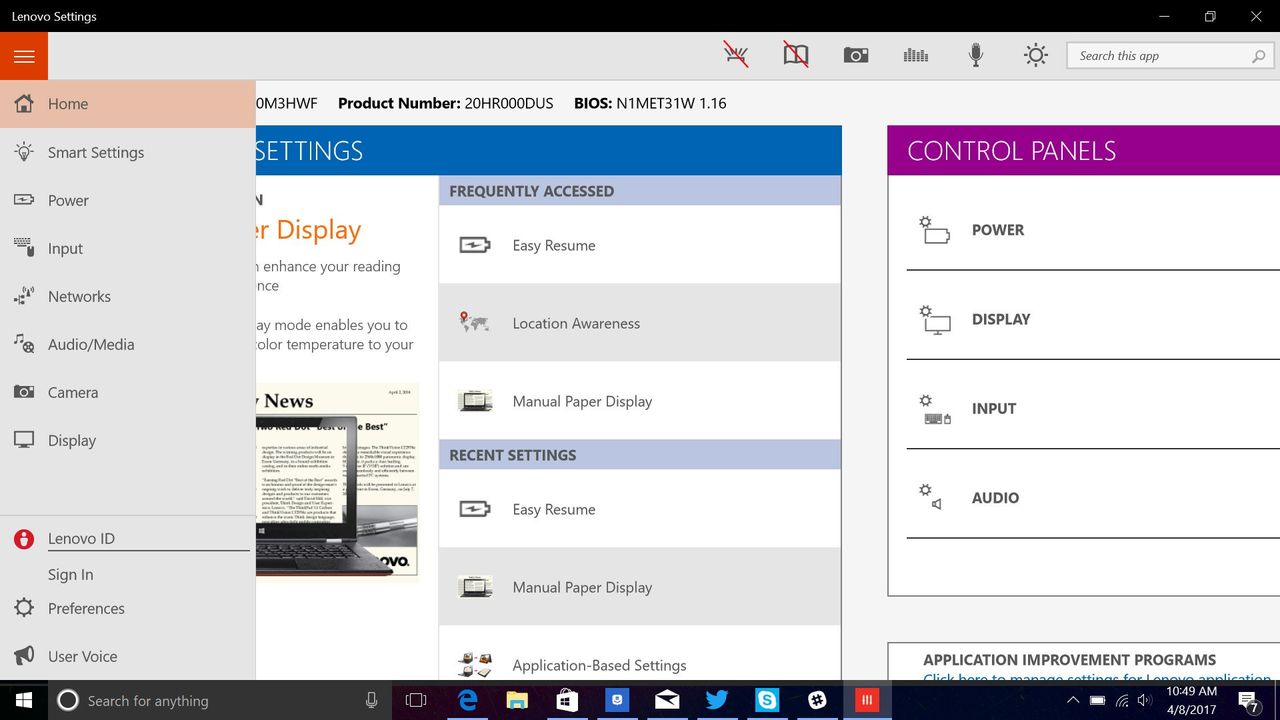Click the Sign In link

[x=71, y=574]
